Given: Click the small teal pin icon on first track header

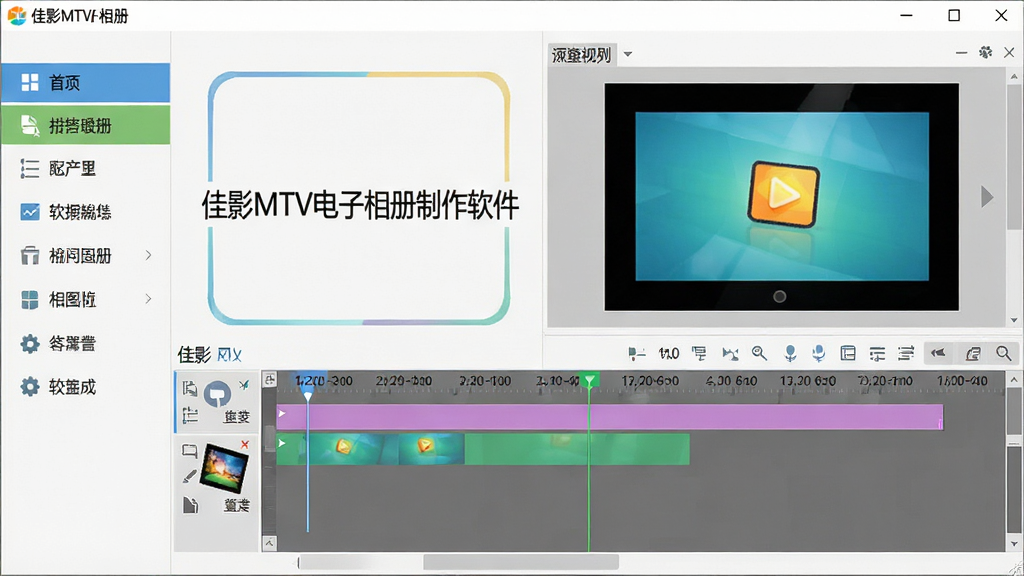Looking at the screenshot, I should tap(244, 385).
